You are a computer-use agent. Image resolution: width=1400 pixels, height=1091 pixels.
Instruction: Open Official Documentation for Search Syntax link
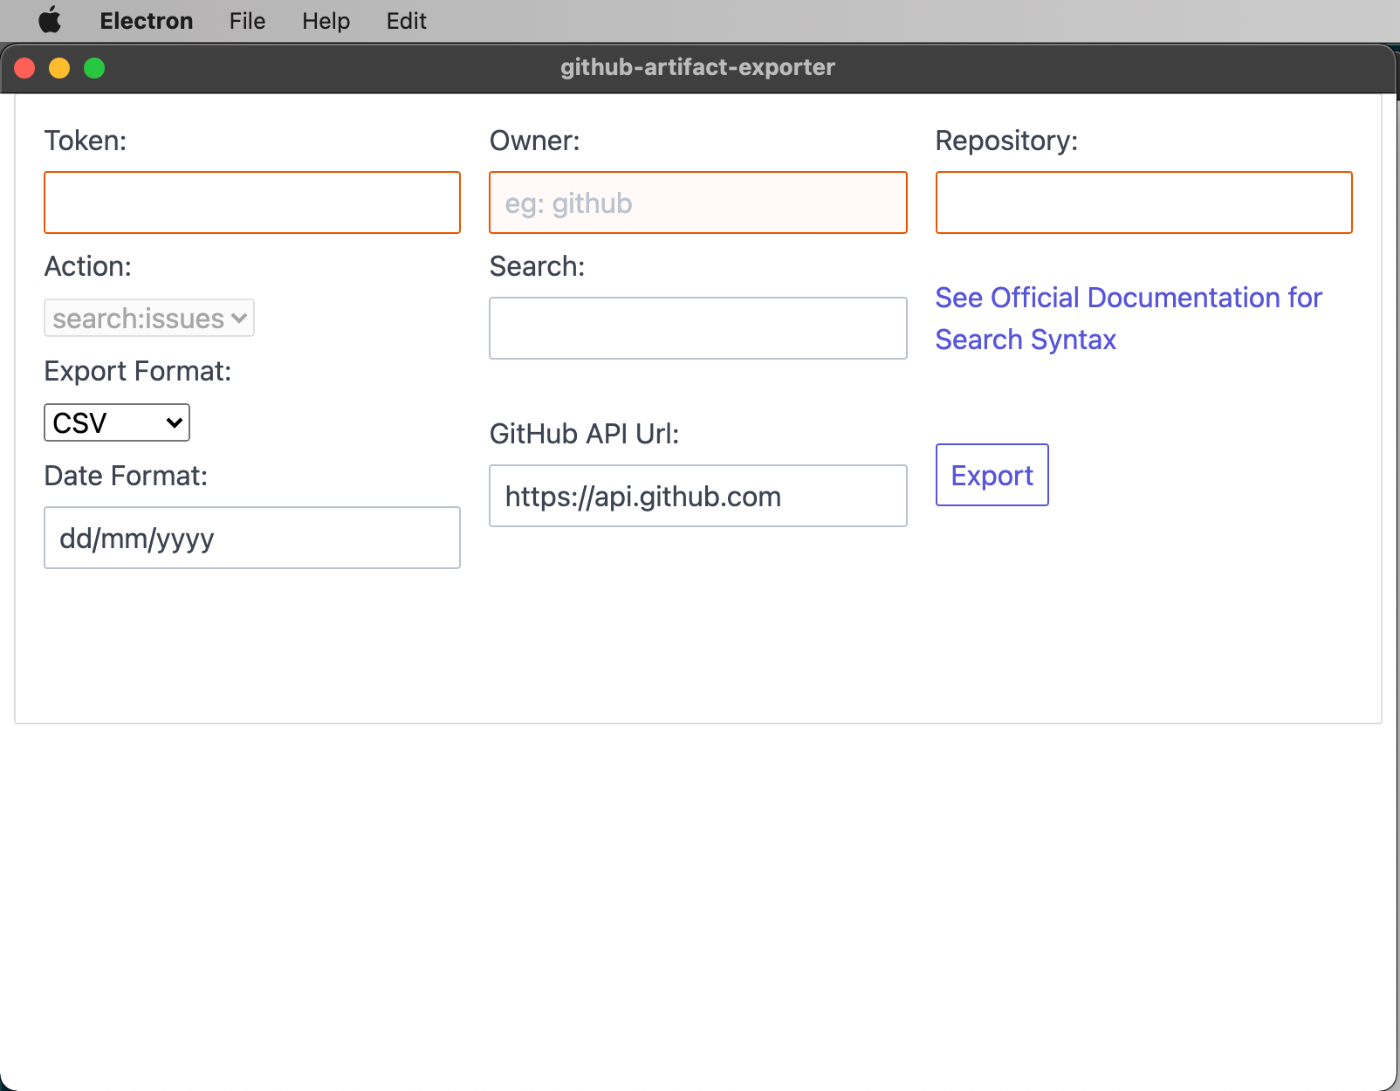coord(1128,318)
